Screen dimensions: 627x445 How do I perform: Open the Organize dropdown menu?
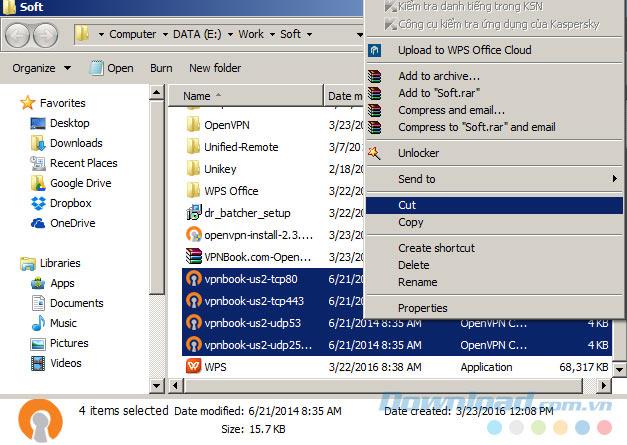click(x=41, y=68)
